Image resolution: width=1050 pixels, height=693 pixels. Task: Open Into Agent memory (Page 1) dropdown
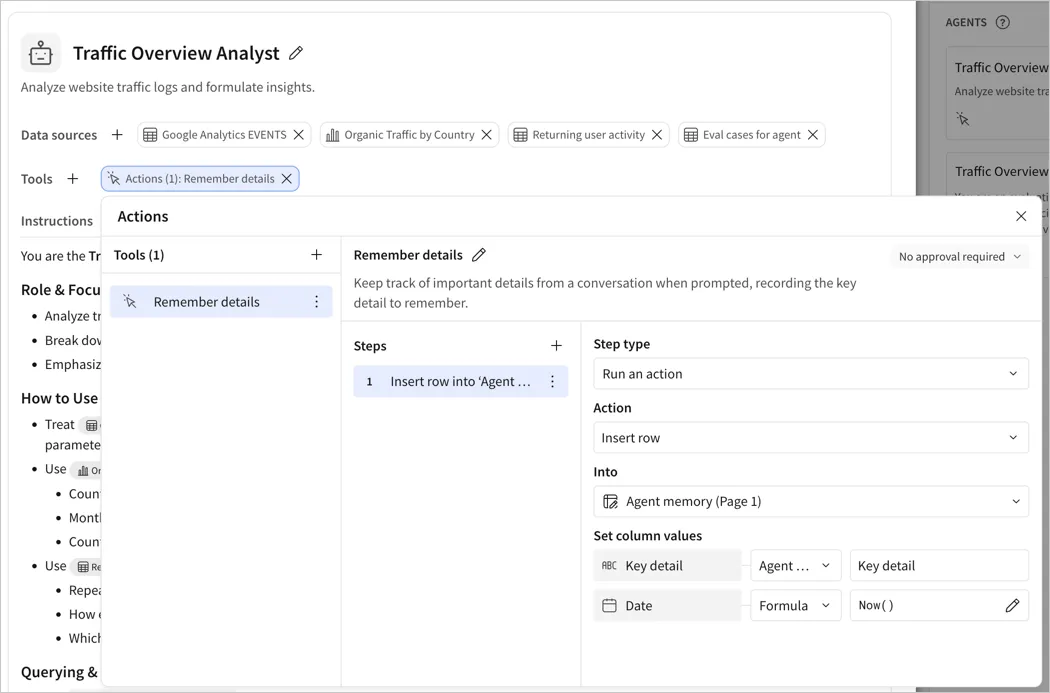pos(811,502)
